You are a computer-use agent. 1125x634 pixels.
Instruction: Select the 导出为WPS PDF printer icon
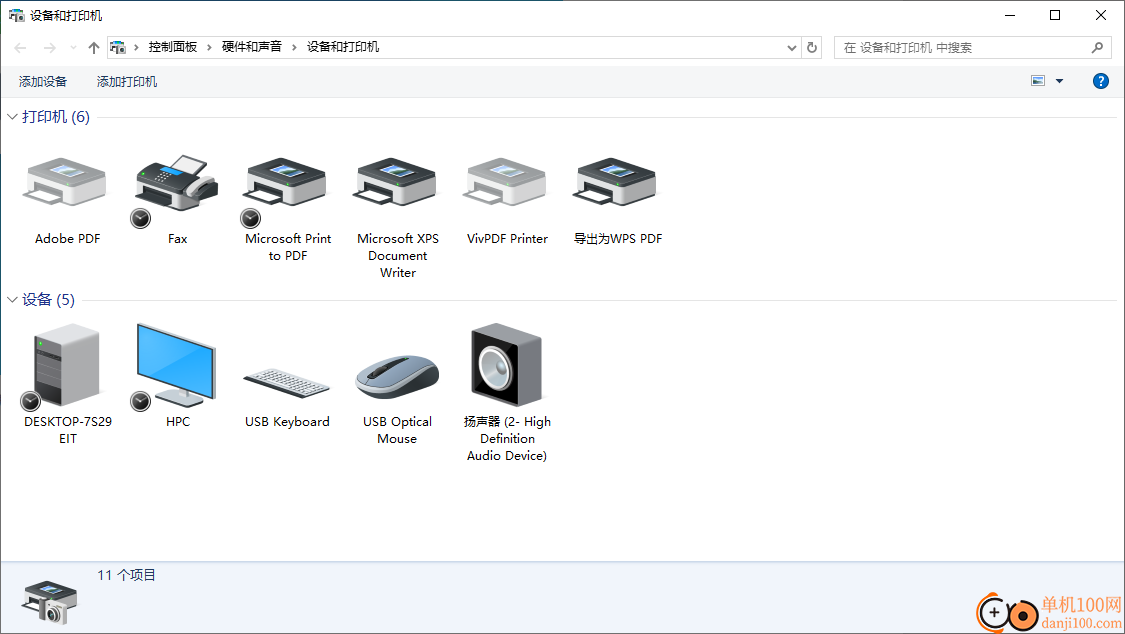coord(617,184)
